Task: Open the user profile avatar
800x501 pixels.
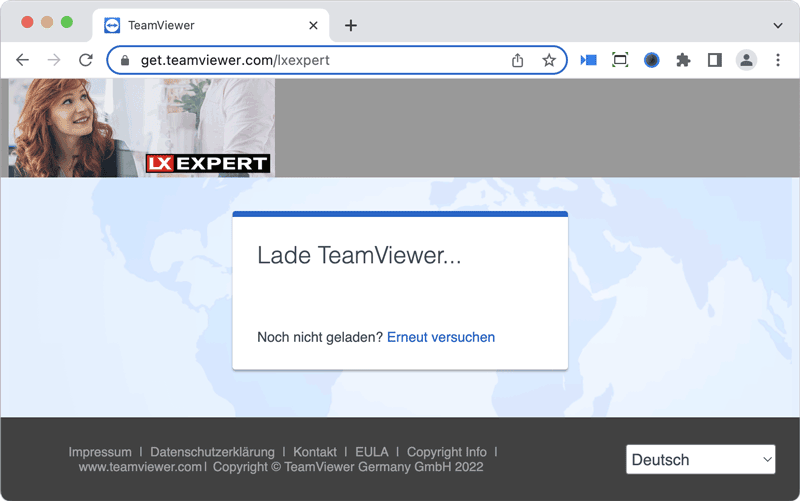Action: click(746, 60)
